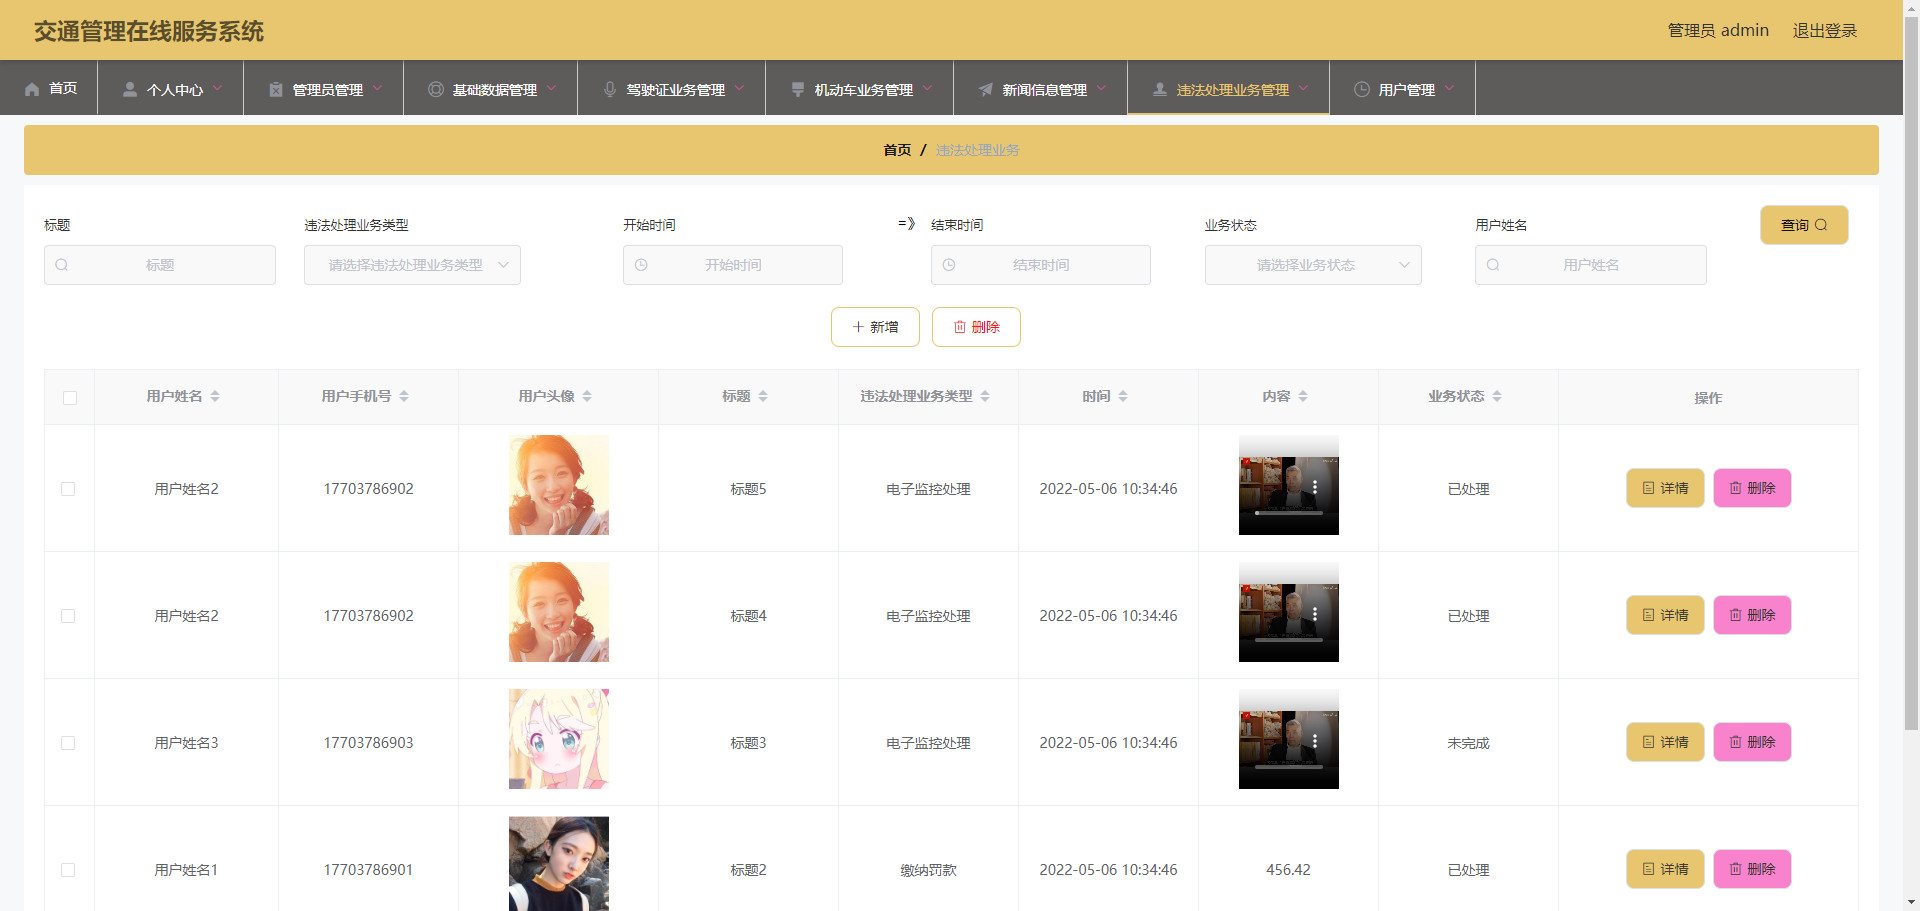This screenshot has width=1920, height=911.
Task: Click the clock icon in 结束时间 field
Action: click(x=949, y=265)
